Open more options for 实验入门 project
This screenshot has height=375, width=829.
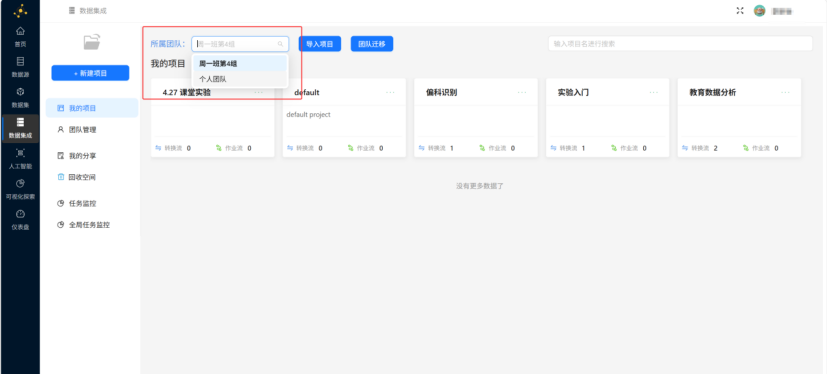653,93
